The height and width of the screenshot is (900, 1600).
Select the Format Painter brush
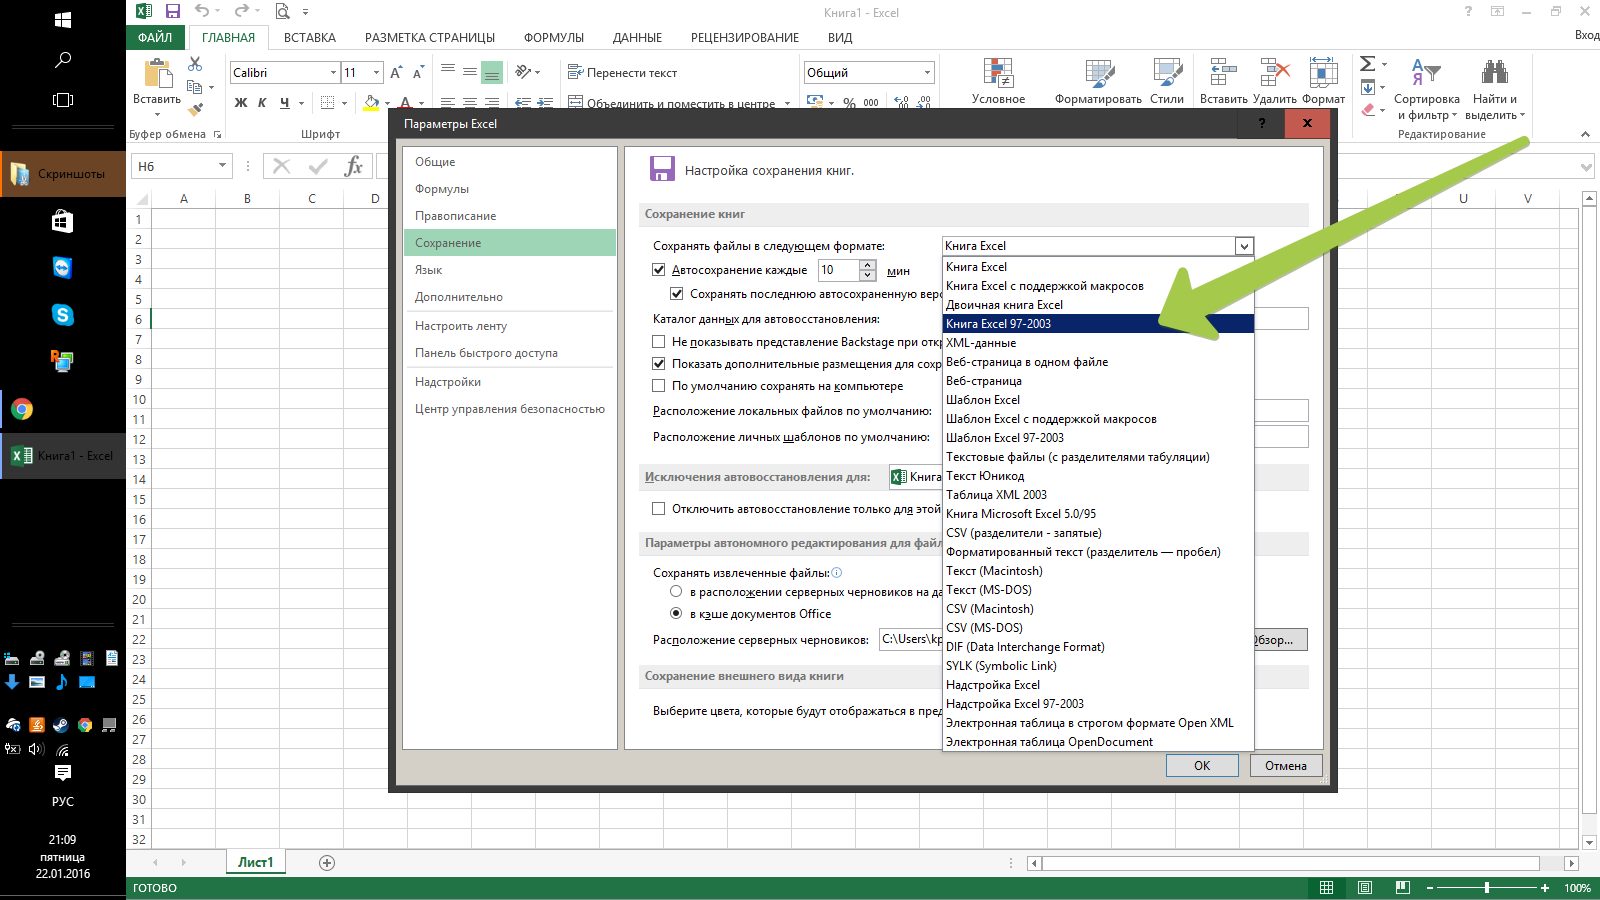195,109
